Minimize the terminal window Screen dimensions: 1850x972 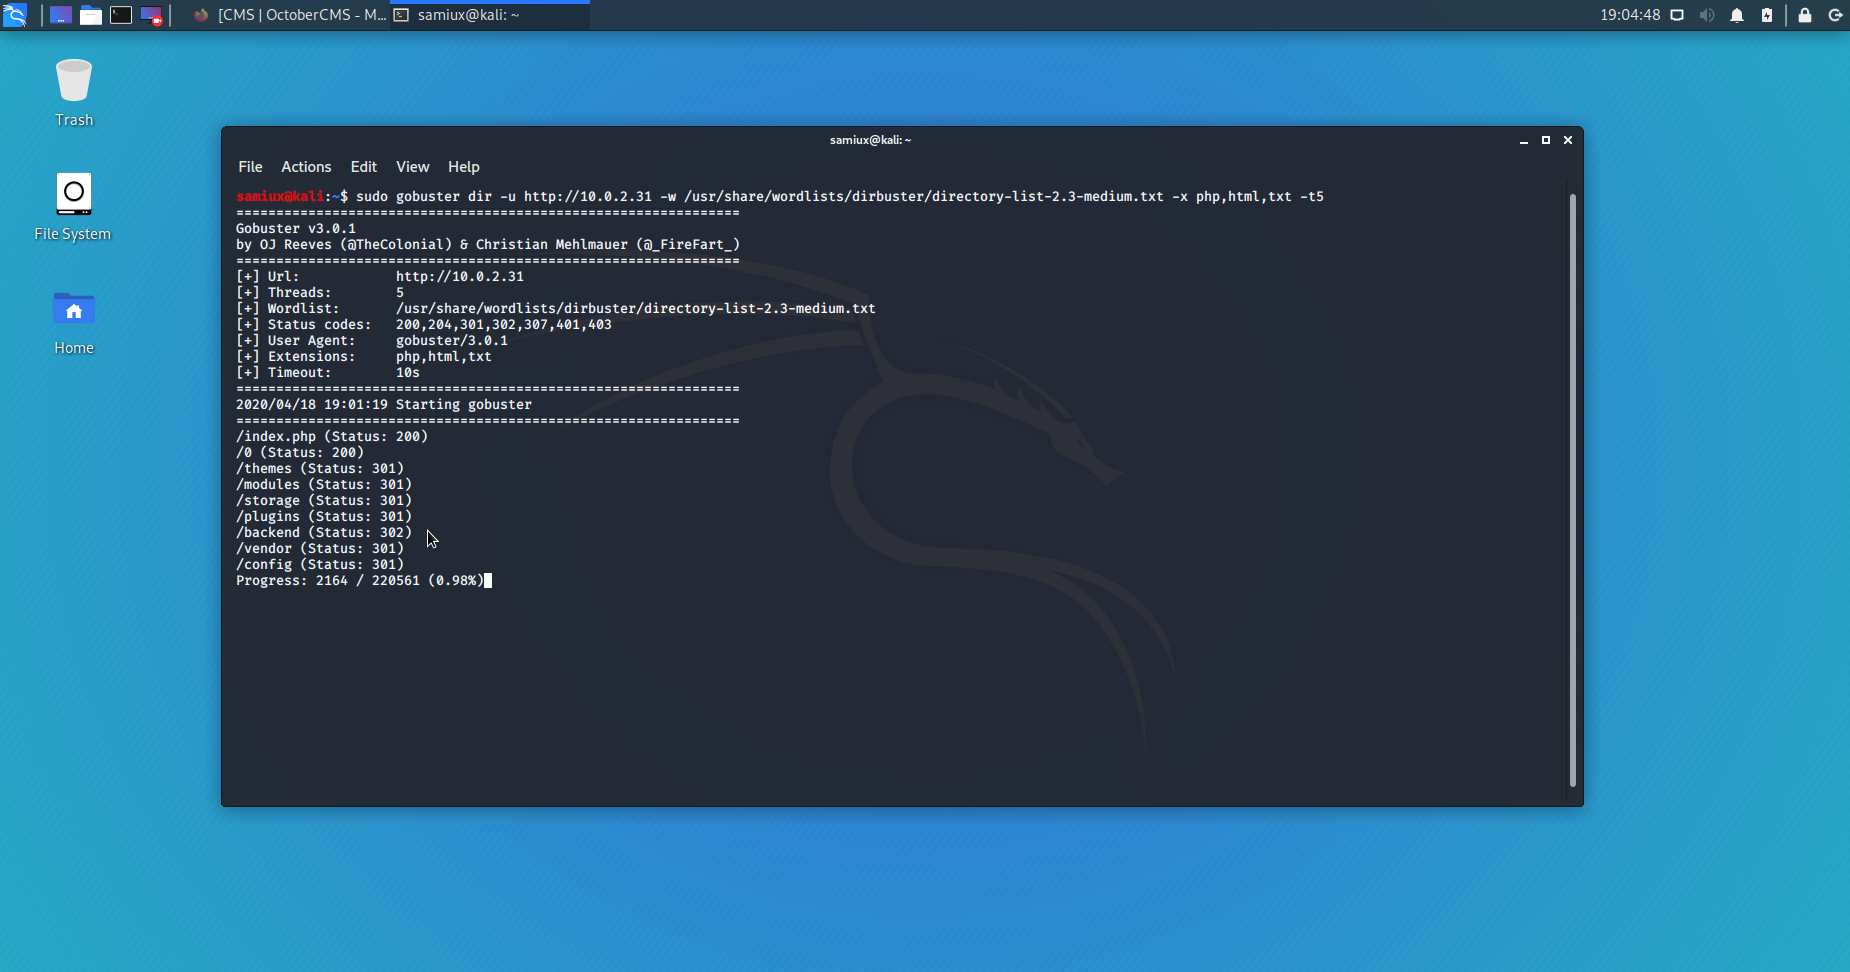[x=1524, y=141]
